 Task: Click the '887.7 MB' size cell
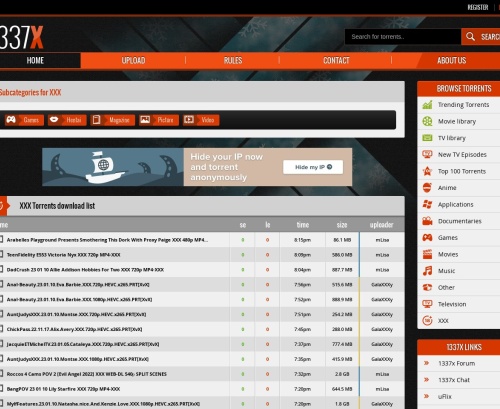coord(342,270)
